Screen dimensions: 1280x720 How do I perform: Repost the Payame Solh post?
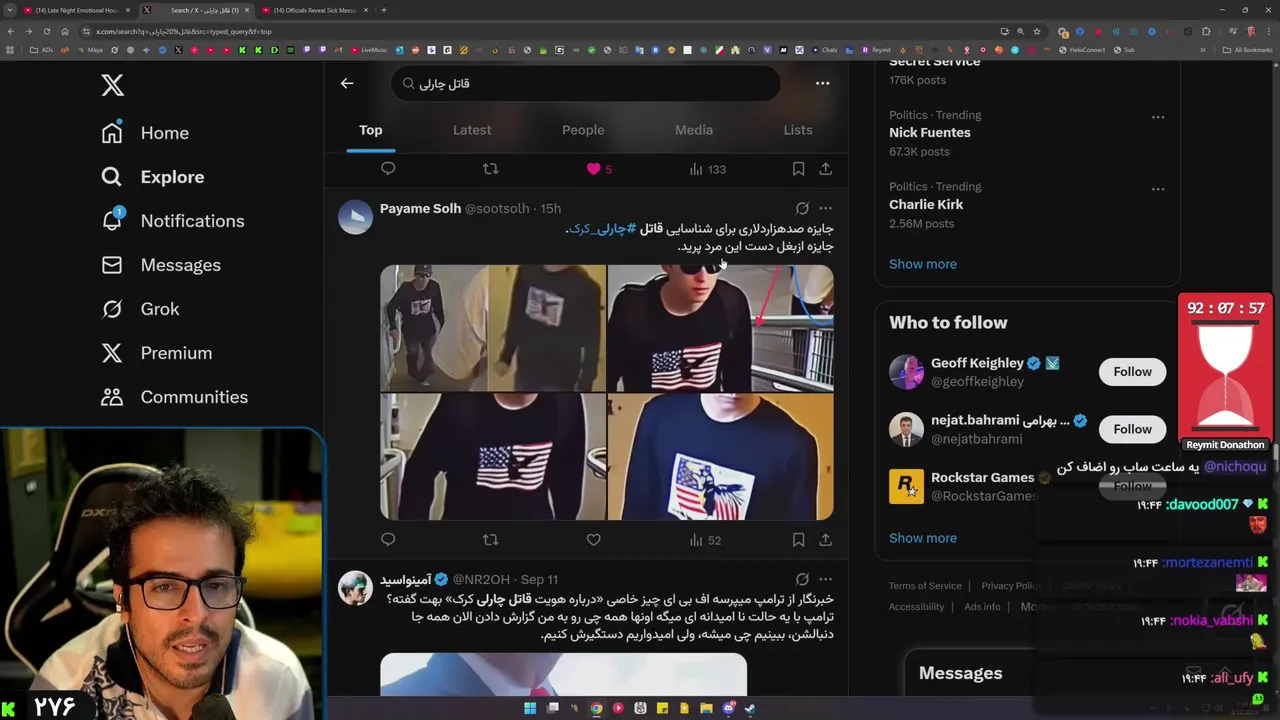pyautogui.click(x=490, y=540)
